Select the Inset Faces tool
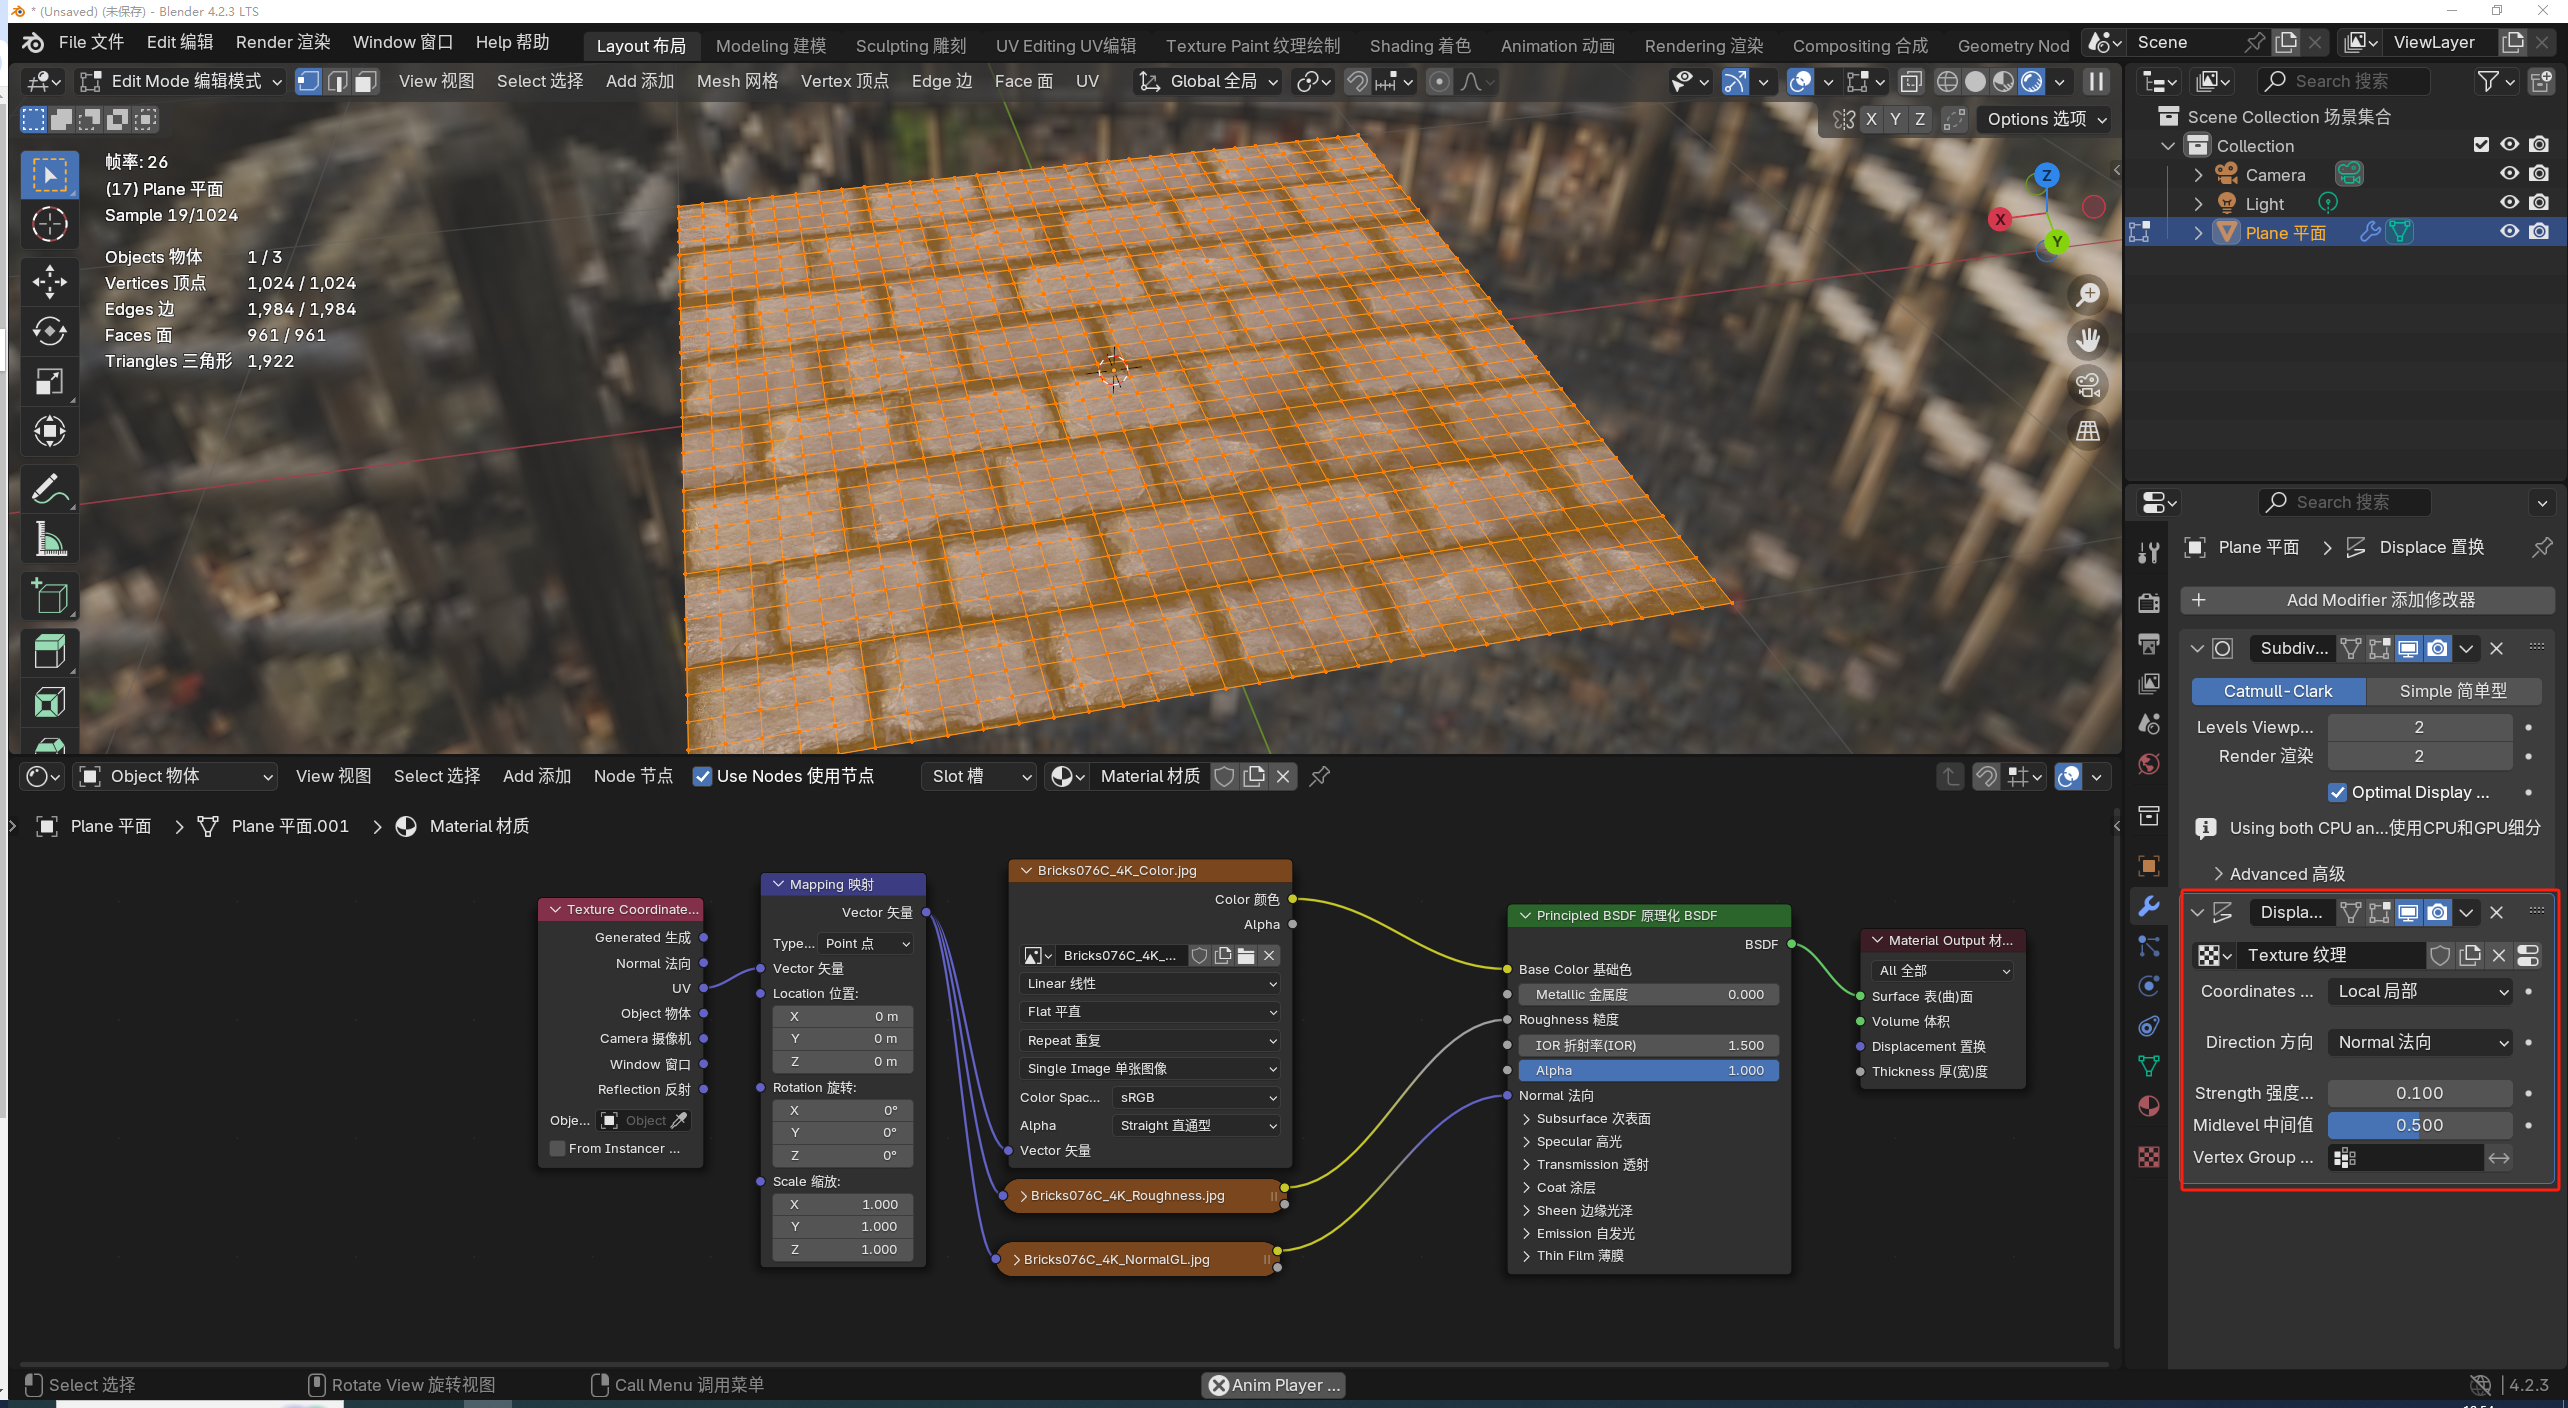2568x1408 pixels. pos(49,702)
